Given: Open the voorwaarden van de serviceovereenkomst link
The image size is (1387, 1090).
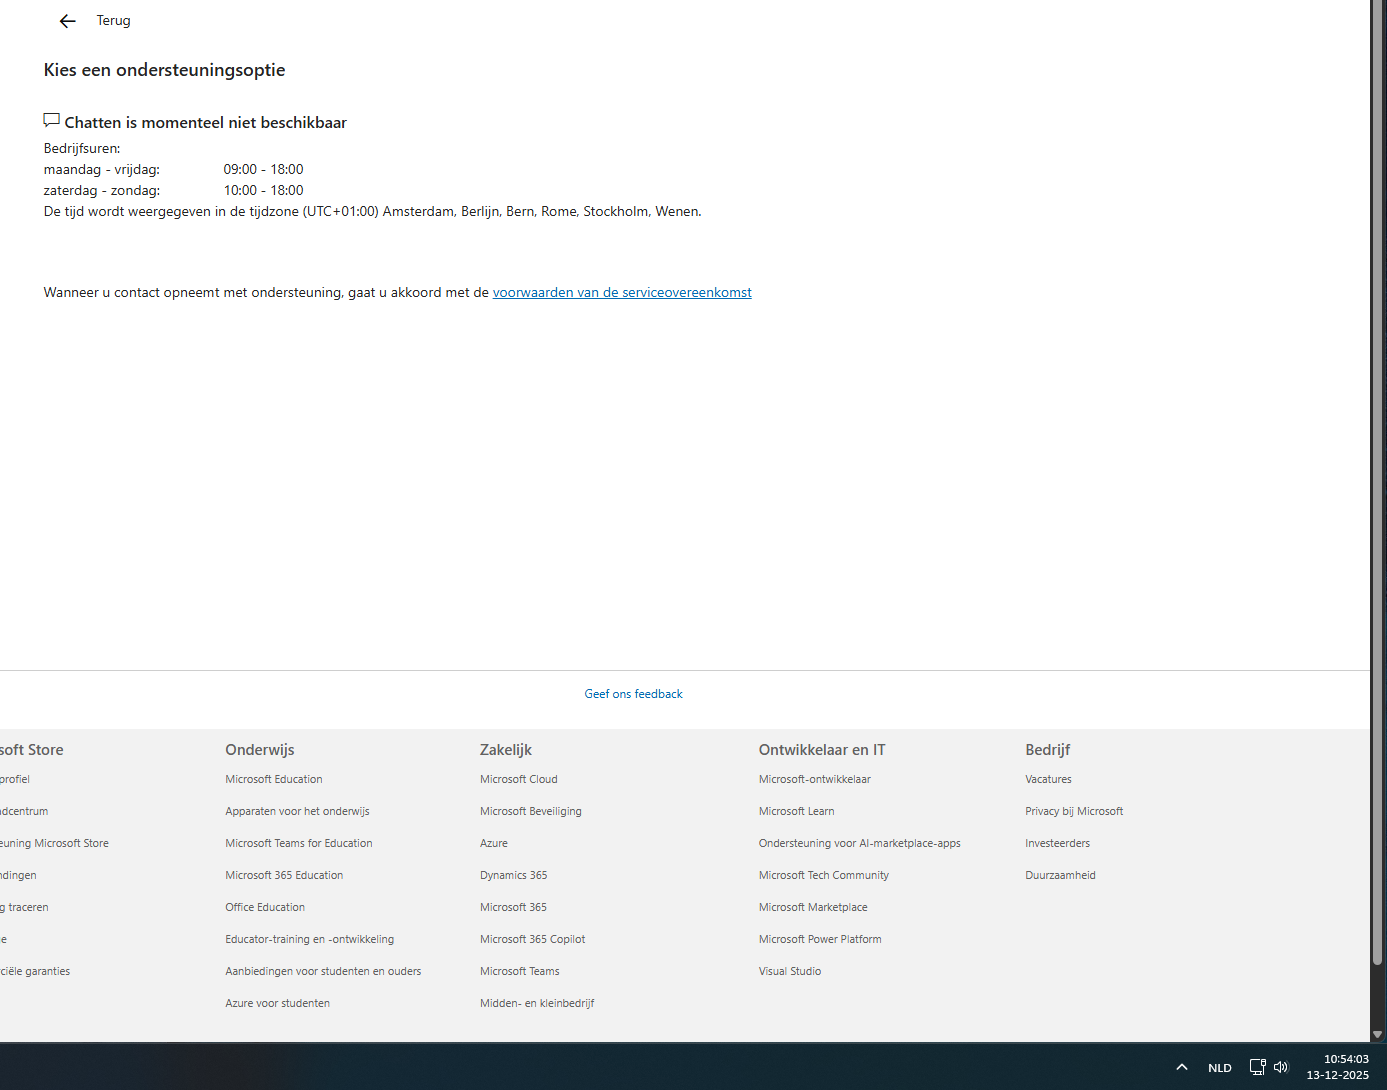Looking at the screenshot, I should tap(621, 292).
